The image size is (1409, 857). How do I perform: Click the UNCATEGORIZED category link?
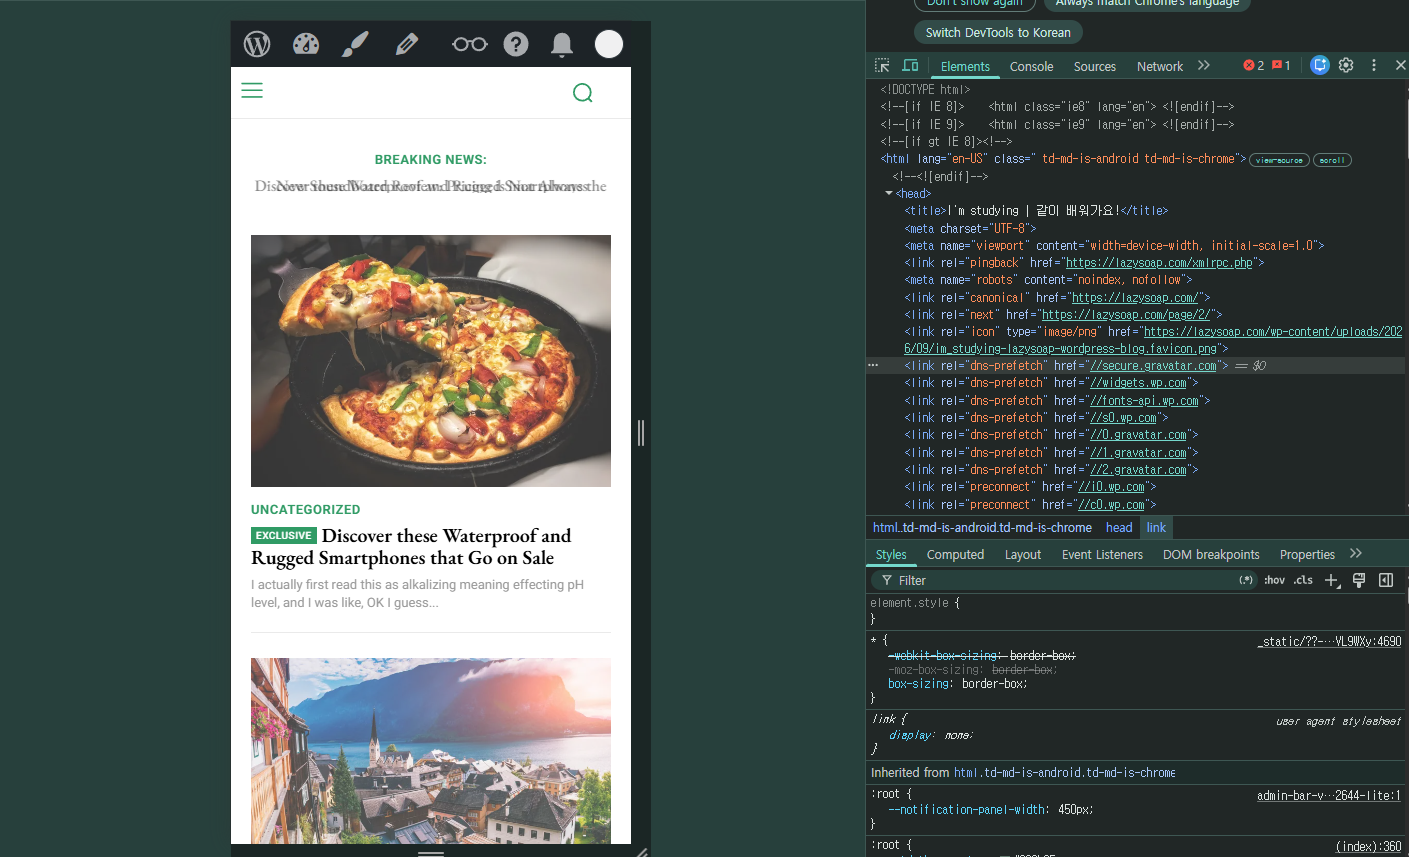(x=306, y=509)
